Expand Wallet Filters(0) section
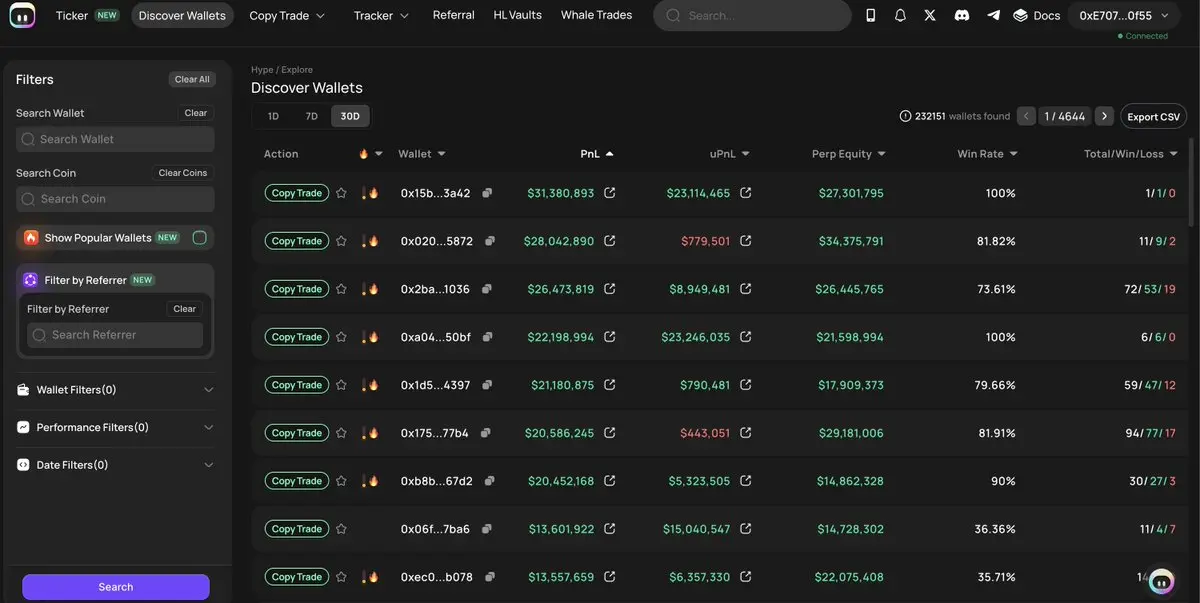Viewport: 1200px width, 603px height. (x=116, y=390)
